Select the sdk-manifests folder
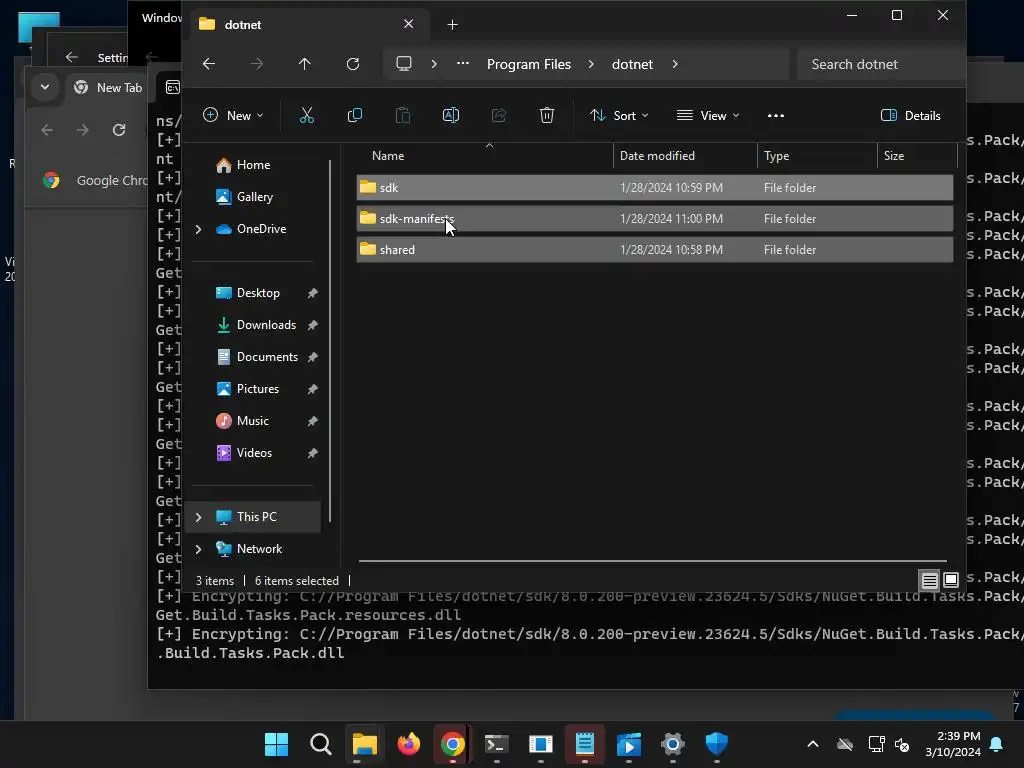Screen dimensions: 1024x768 click(x=654, y=219)
